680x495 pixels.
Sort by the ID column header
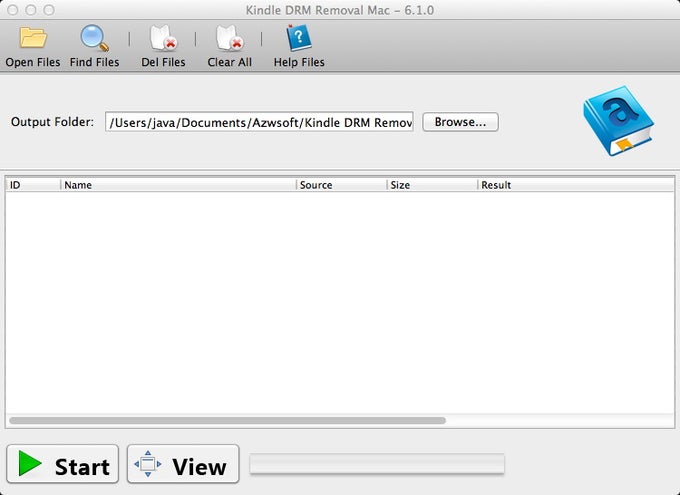point(33,185)
